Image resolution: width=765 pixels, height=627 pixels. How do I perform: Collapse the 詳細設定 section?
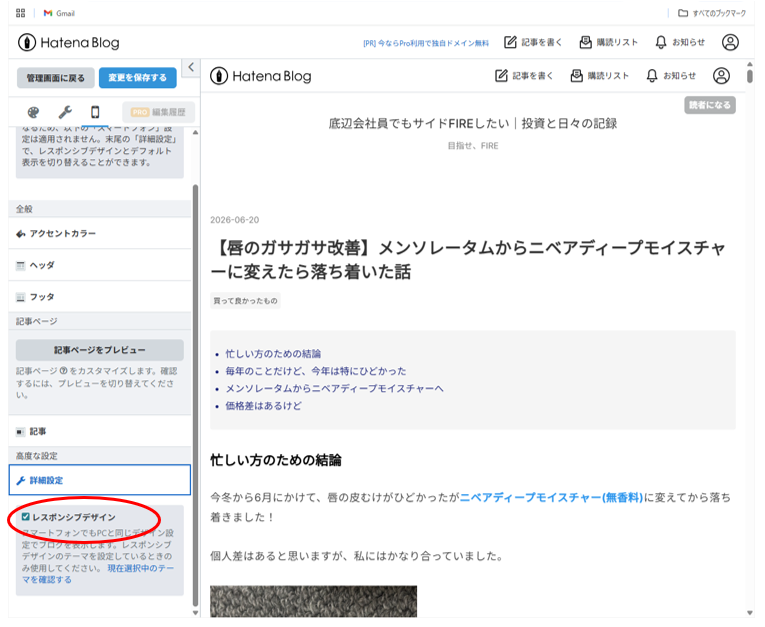coord(100,480)
